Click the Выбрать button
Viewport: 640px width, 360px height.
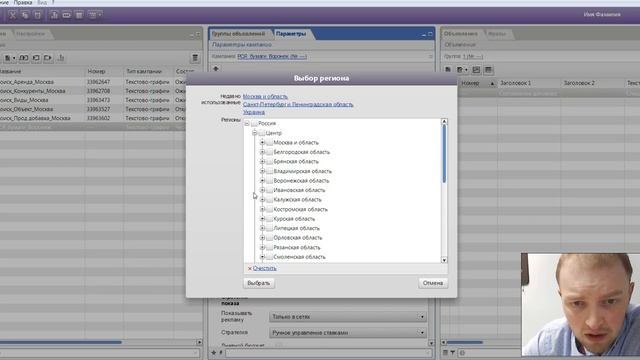pos(259,283)
